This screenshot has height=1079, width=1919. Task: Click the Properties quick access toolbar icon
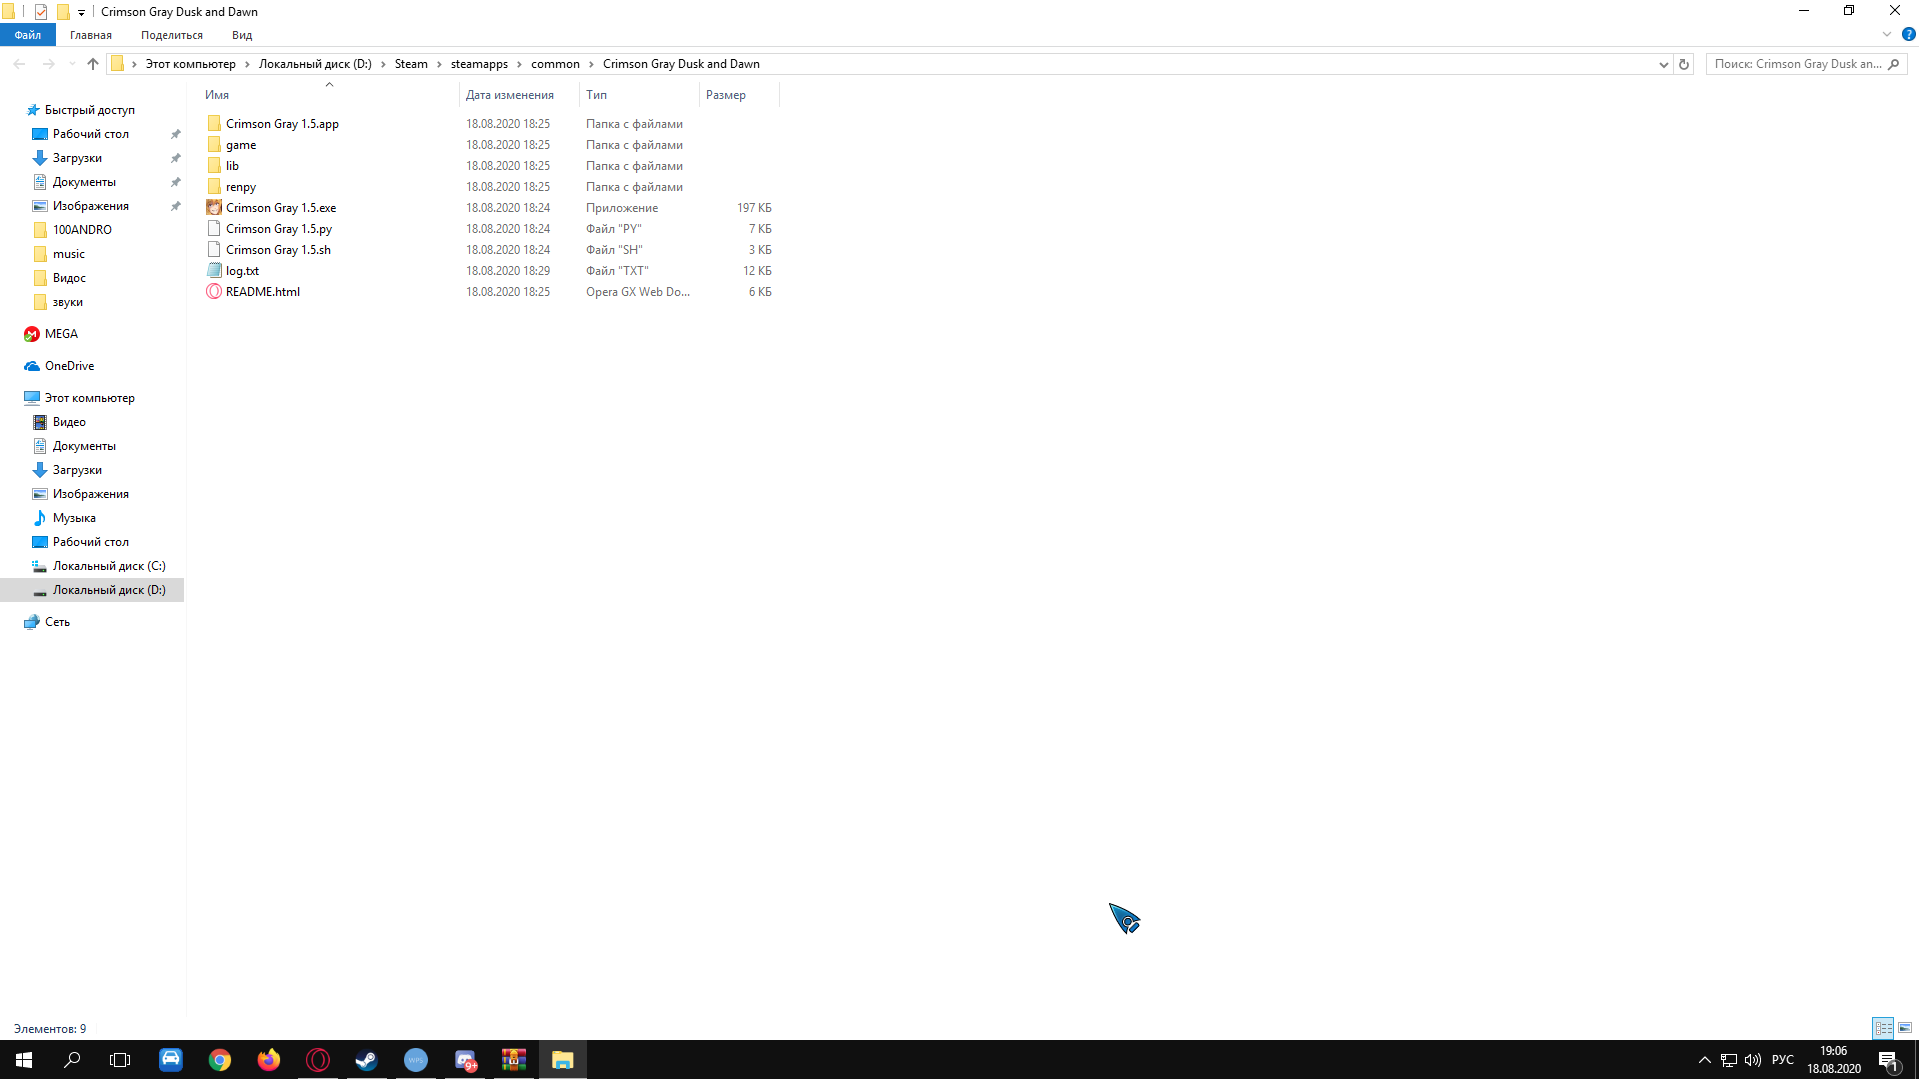[x=41, y=12]
